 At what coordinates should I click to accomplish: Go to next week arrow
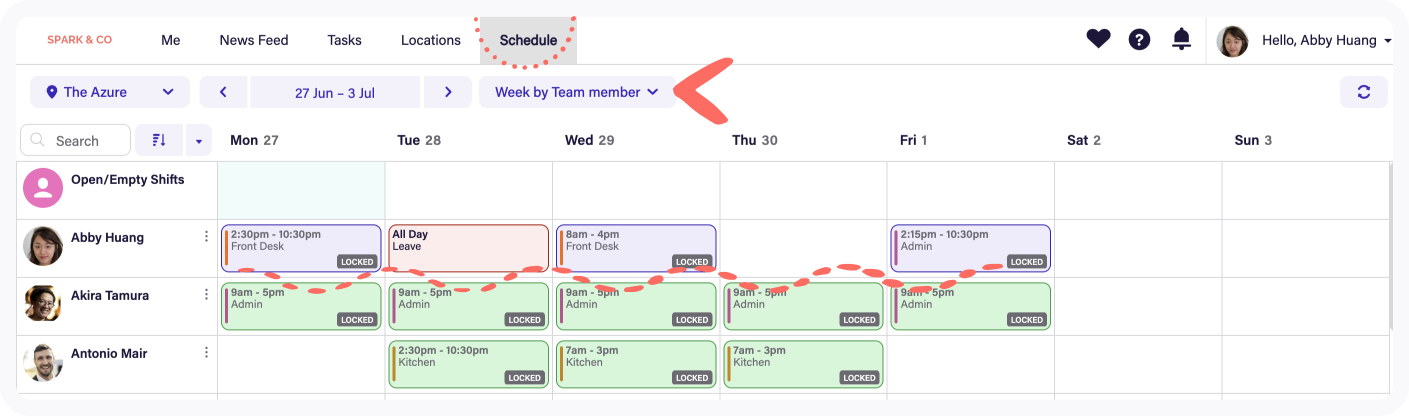[448, 92]
